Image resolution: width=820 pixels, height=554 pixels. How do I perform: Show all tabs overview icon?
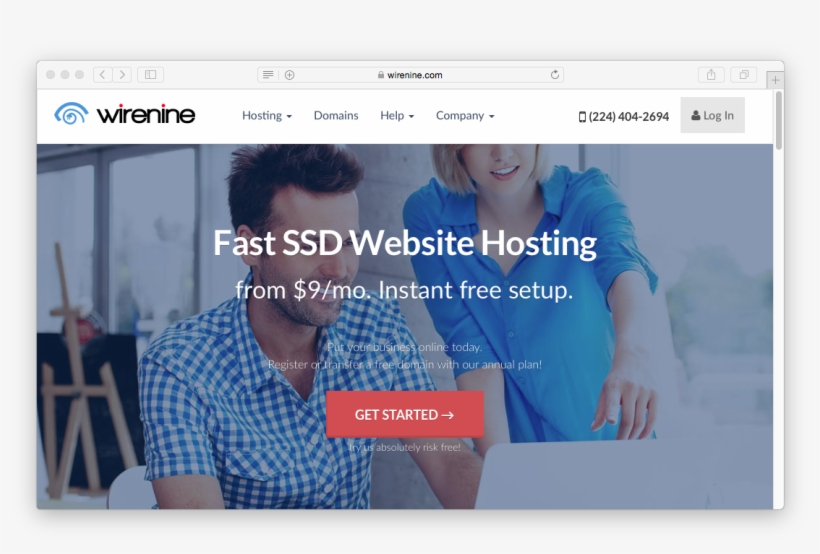pos(743,75)
